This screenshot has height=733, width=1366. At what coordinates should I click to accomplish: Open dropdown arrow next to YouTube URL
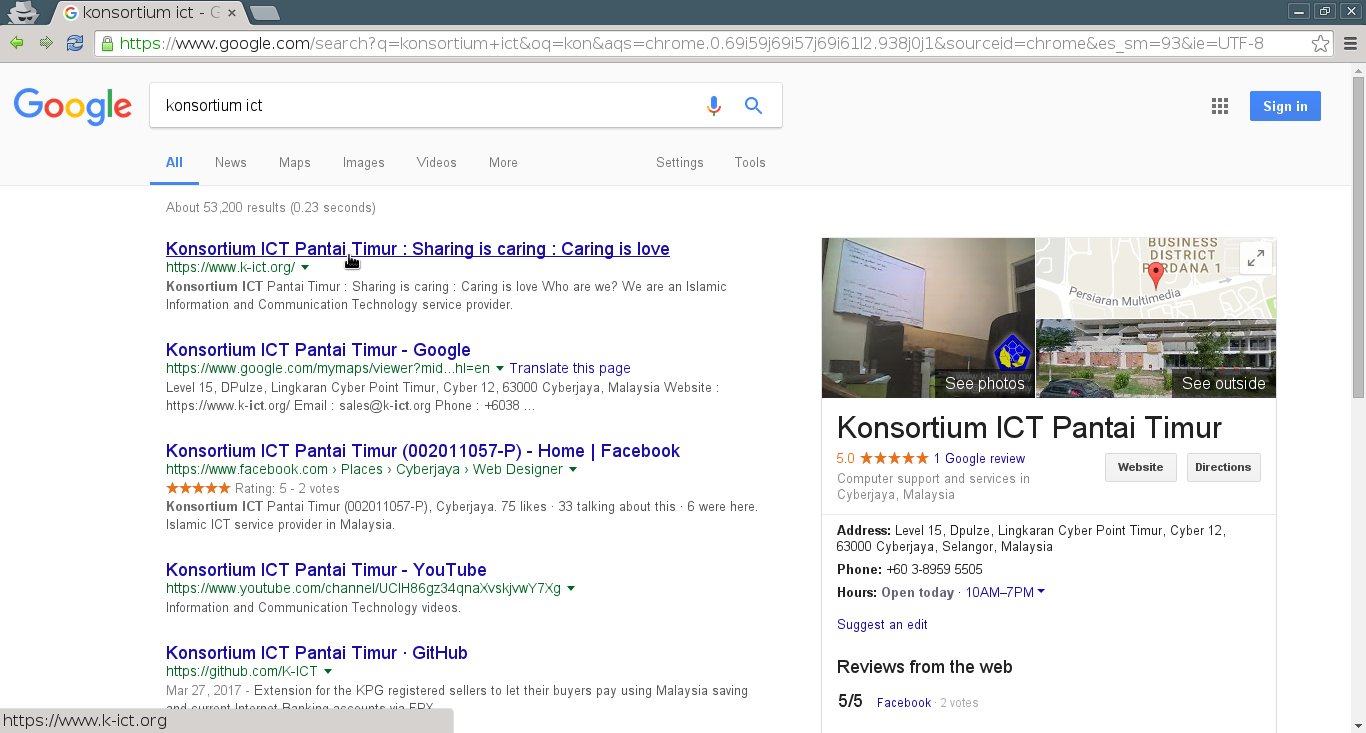(x=570, y=588)
